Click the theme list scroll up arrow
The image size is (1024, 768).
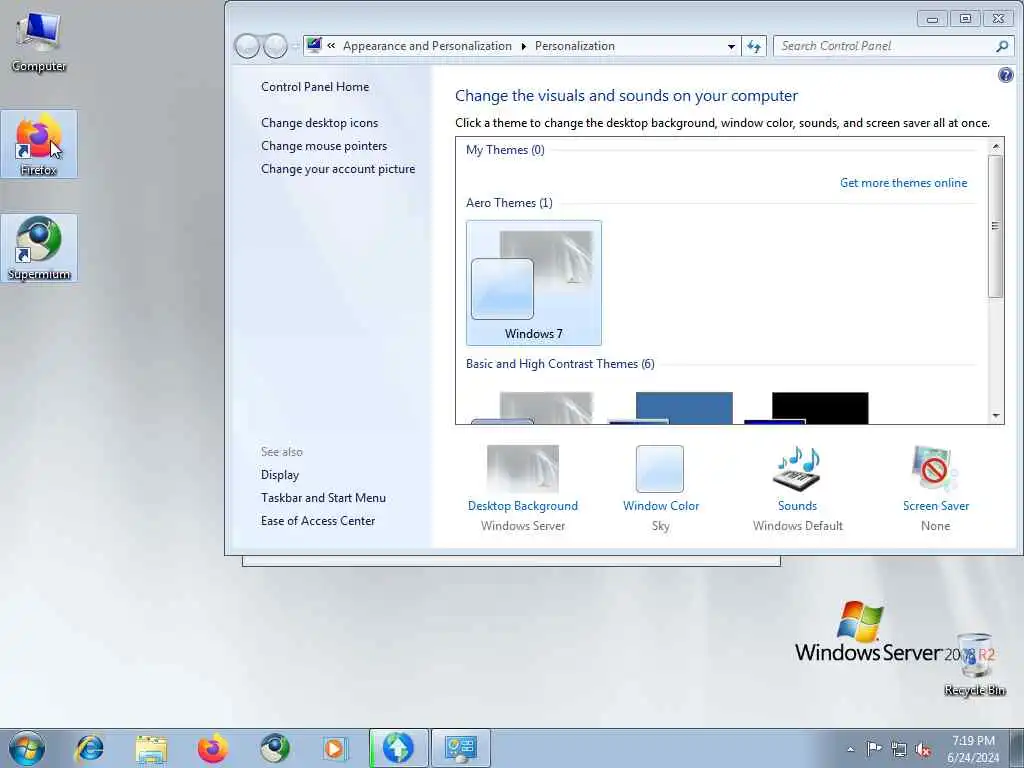996,146
